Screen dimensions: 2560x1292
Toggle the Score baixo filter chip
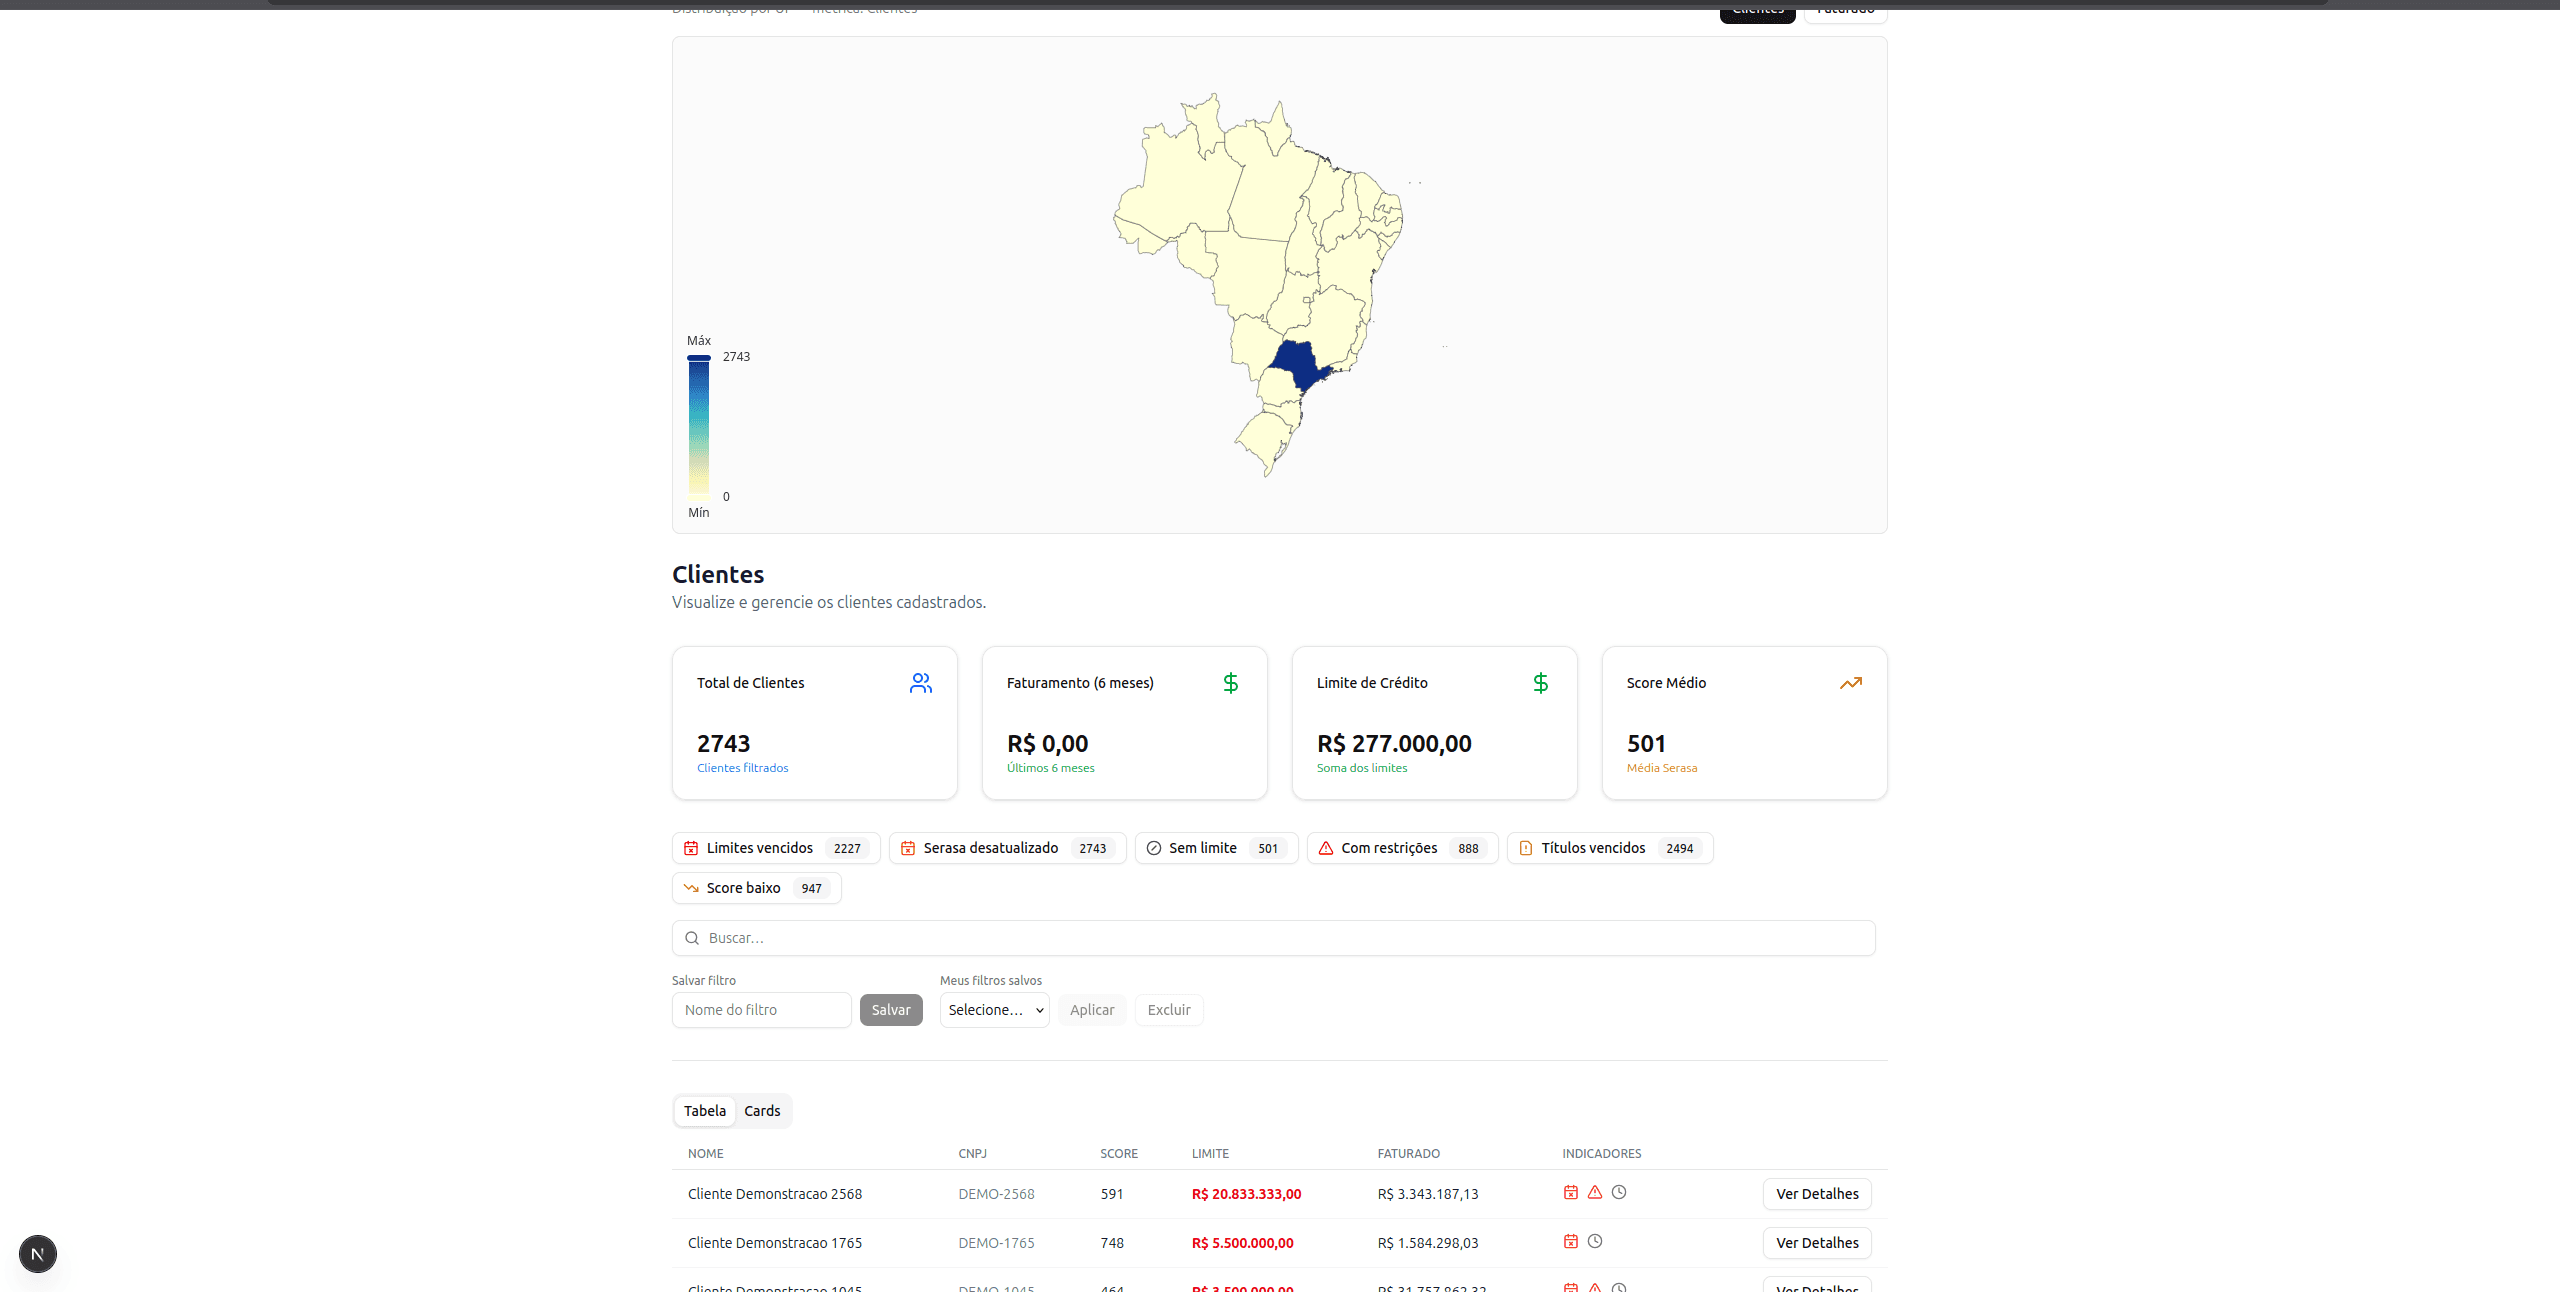pos(757,888)
